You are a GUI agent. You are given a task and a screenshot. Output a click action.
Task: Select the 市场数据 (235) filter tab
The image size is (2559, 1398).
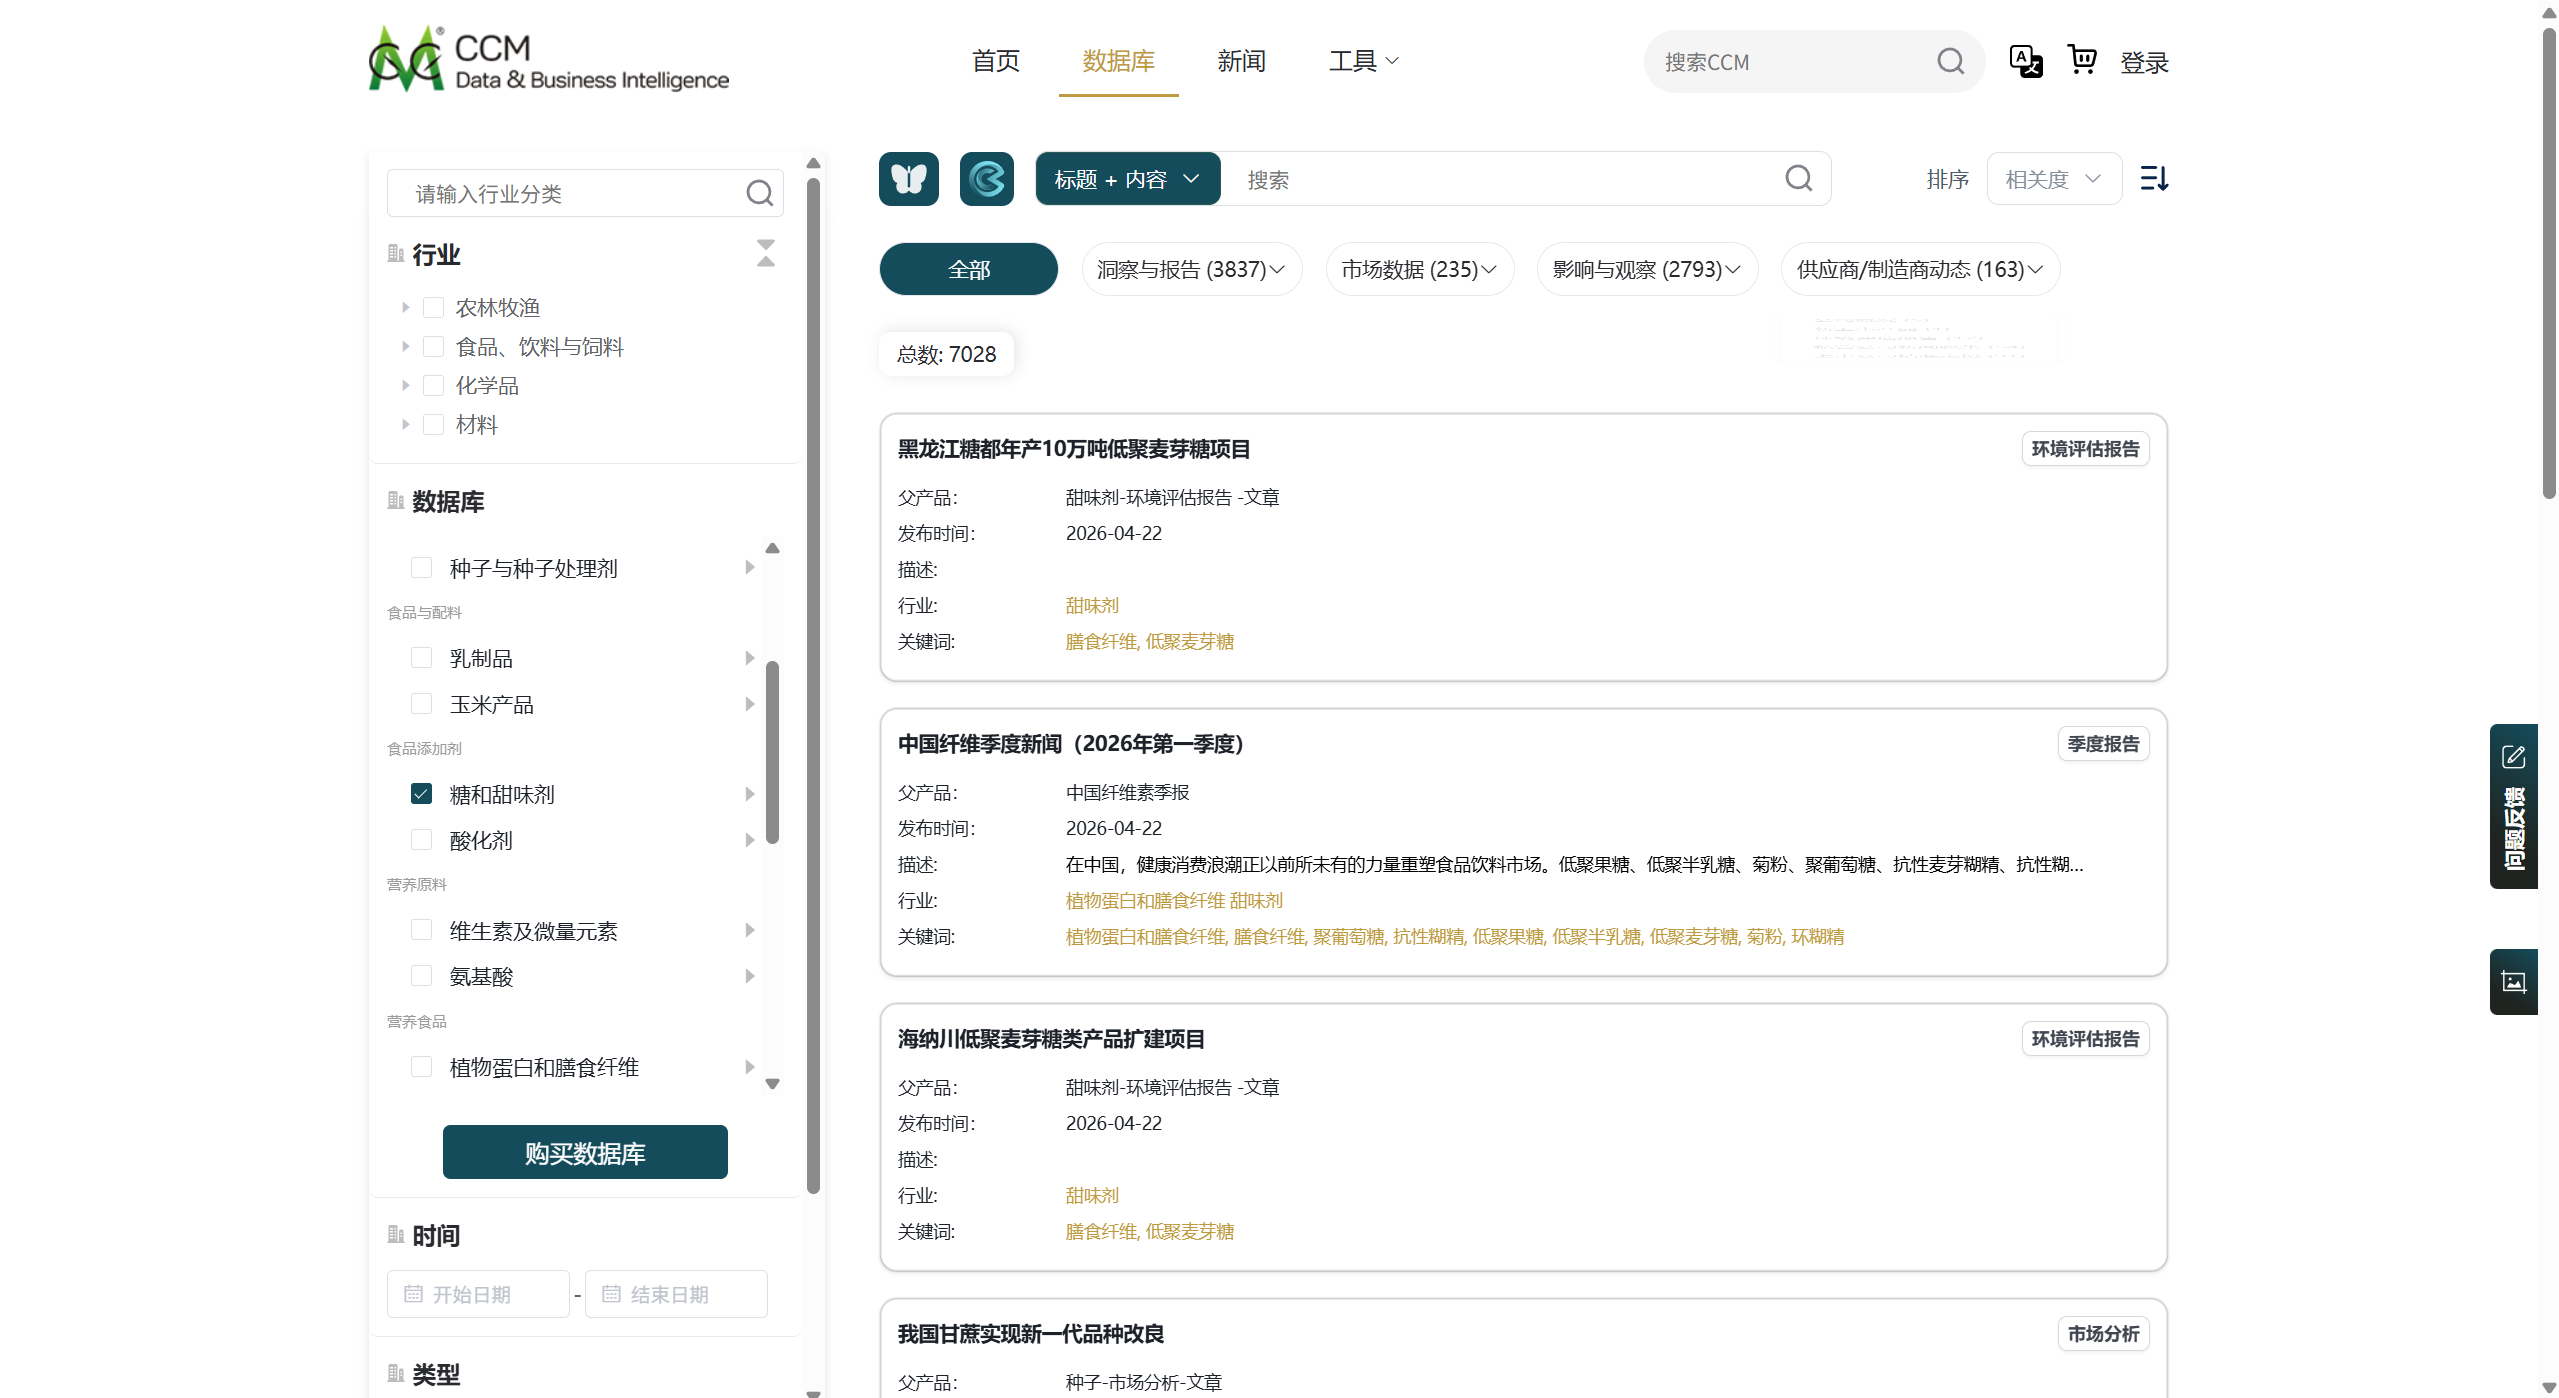[x=1418, y=269]
